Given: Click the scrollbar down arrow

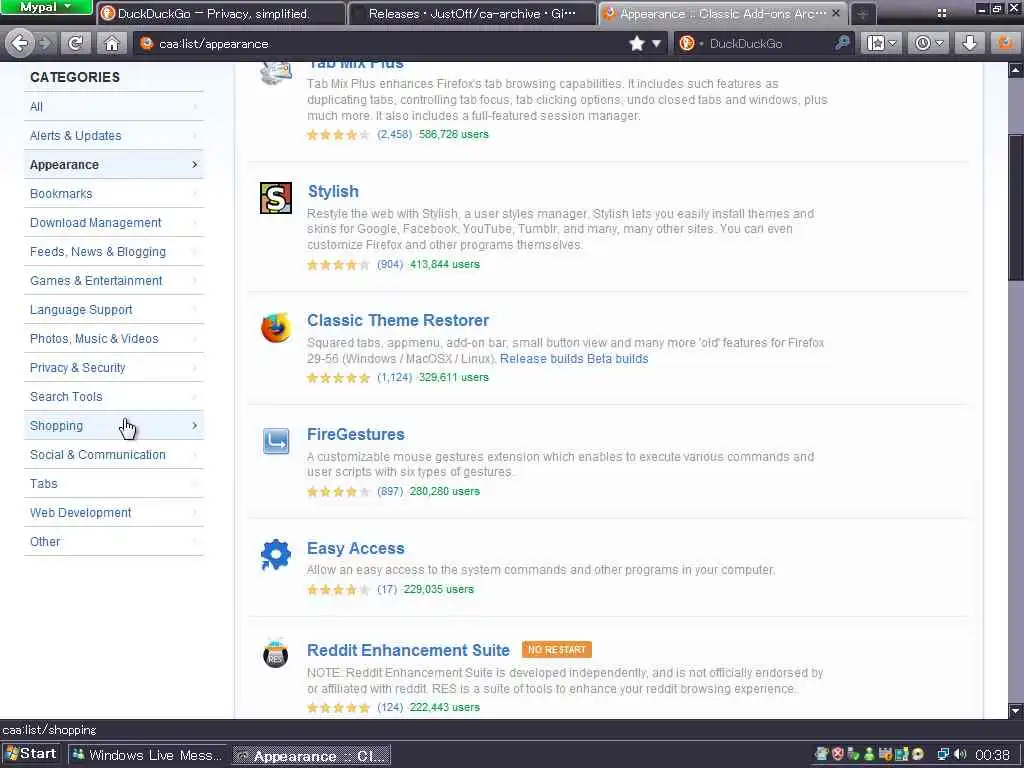Looking at the screenshot, I should click(1016, 711).
